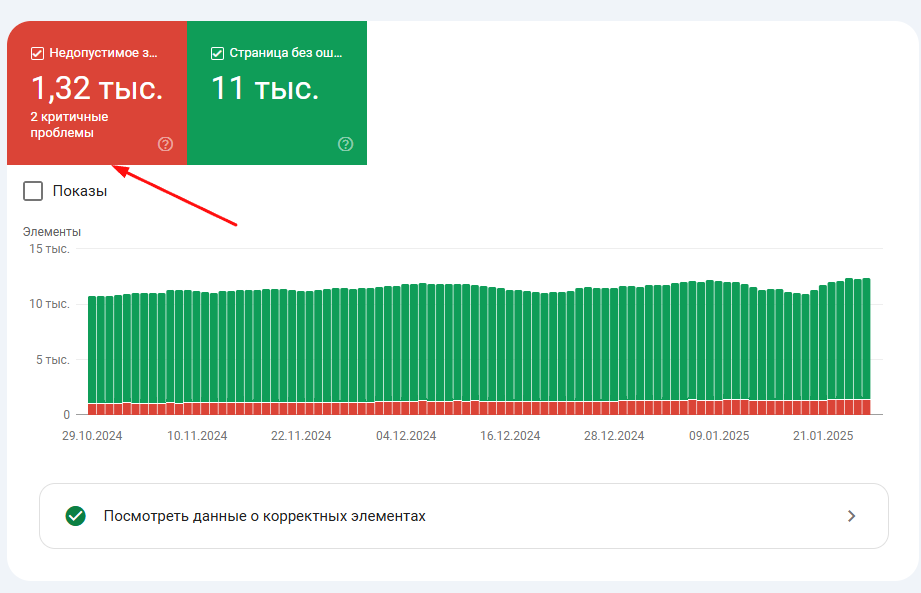This screenshot has width=921, height=593.
Task: Click '2 критичные проблемы' text in red card
Action: (69, 125)
